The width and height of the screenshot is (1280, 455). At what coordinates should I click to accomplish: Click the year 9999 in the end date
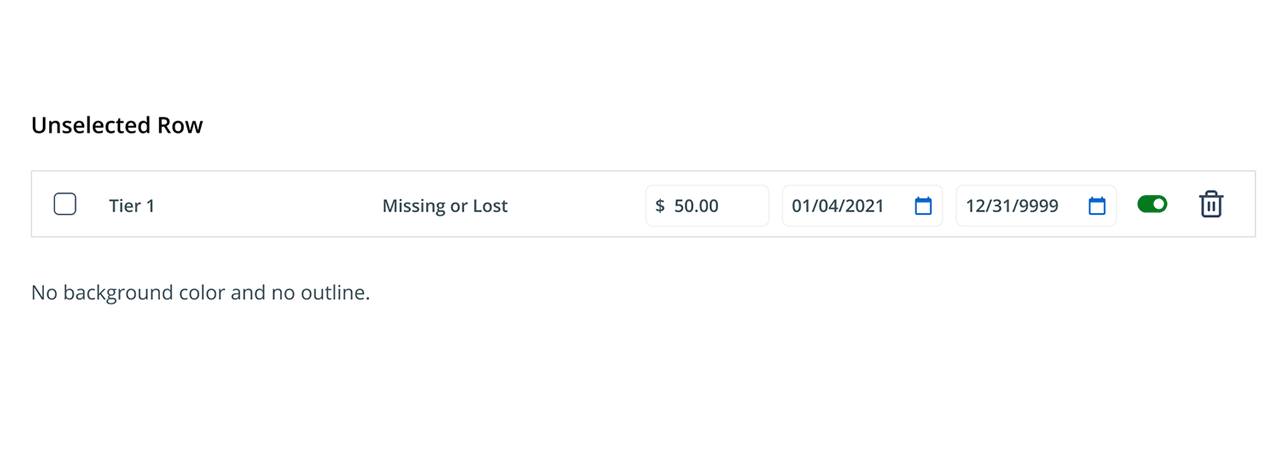1040,206
